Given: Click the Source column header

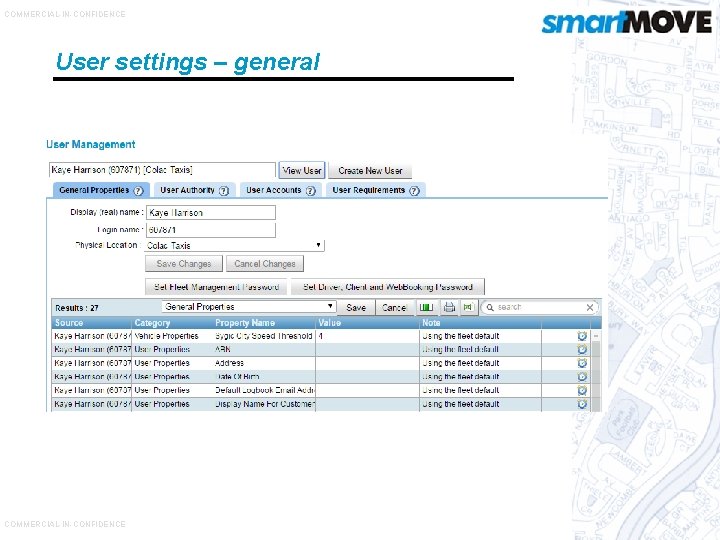Looking at the screenshot, I should [91, 323].
